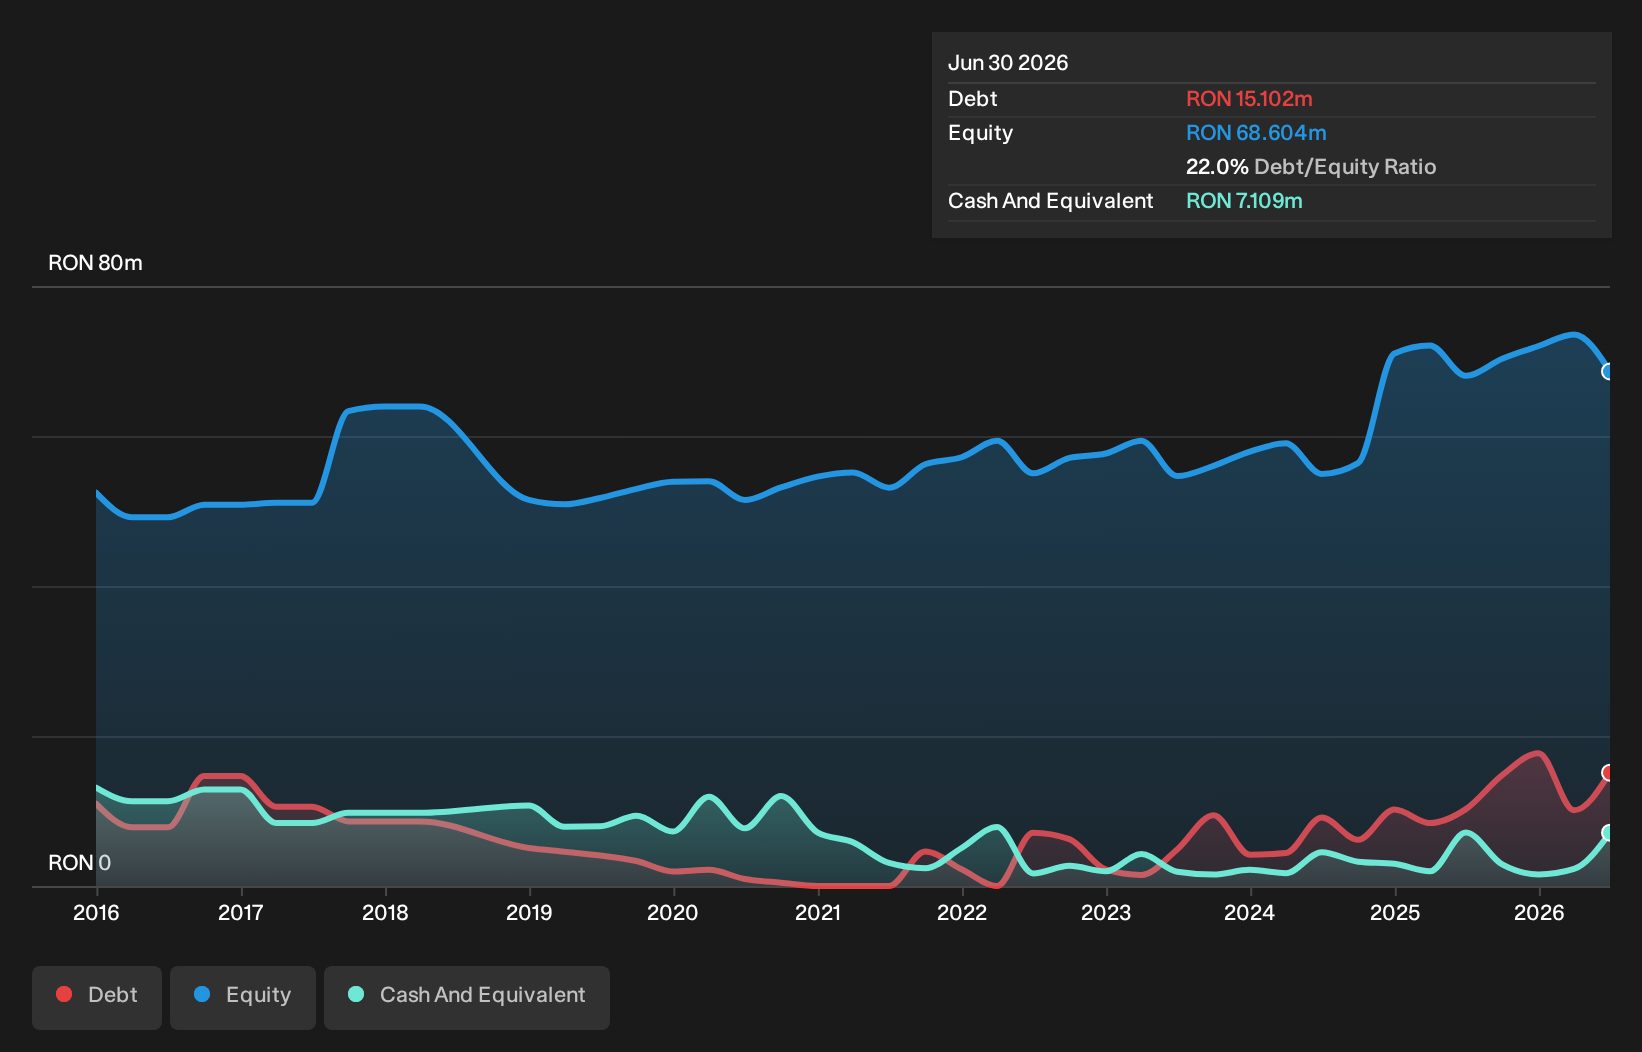The image size is (1642, 1052).
Task: Click Cash And Equivalent label in tooltip
Action: click(x=1051, y=201)
